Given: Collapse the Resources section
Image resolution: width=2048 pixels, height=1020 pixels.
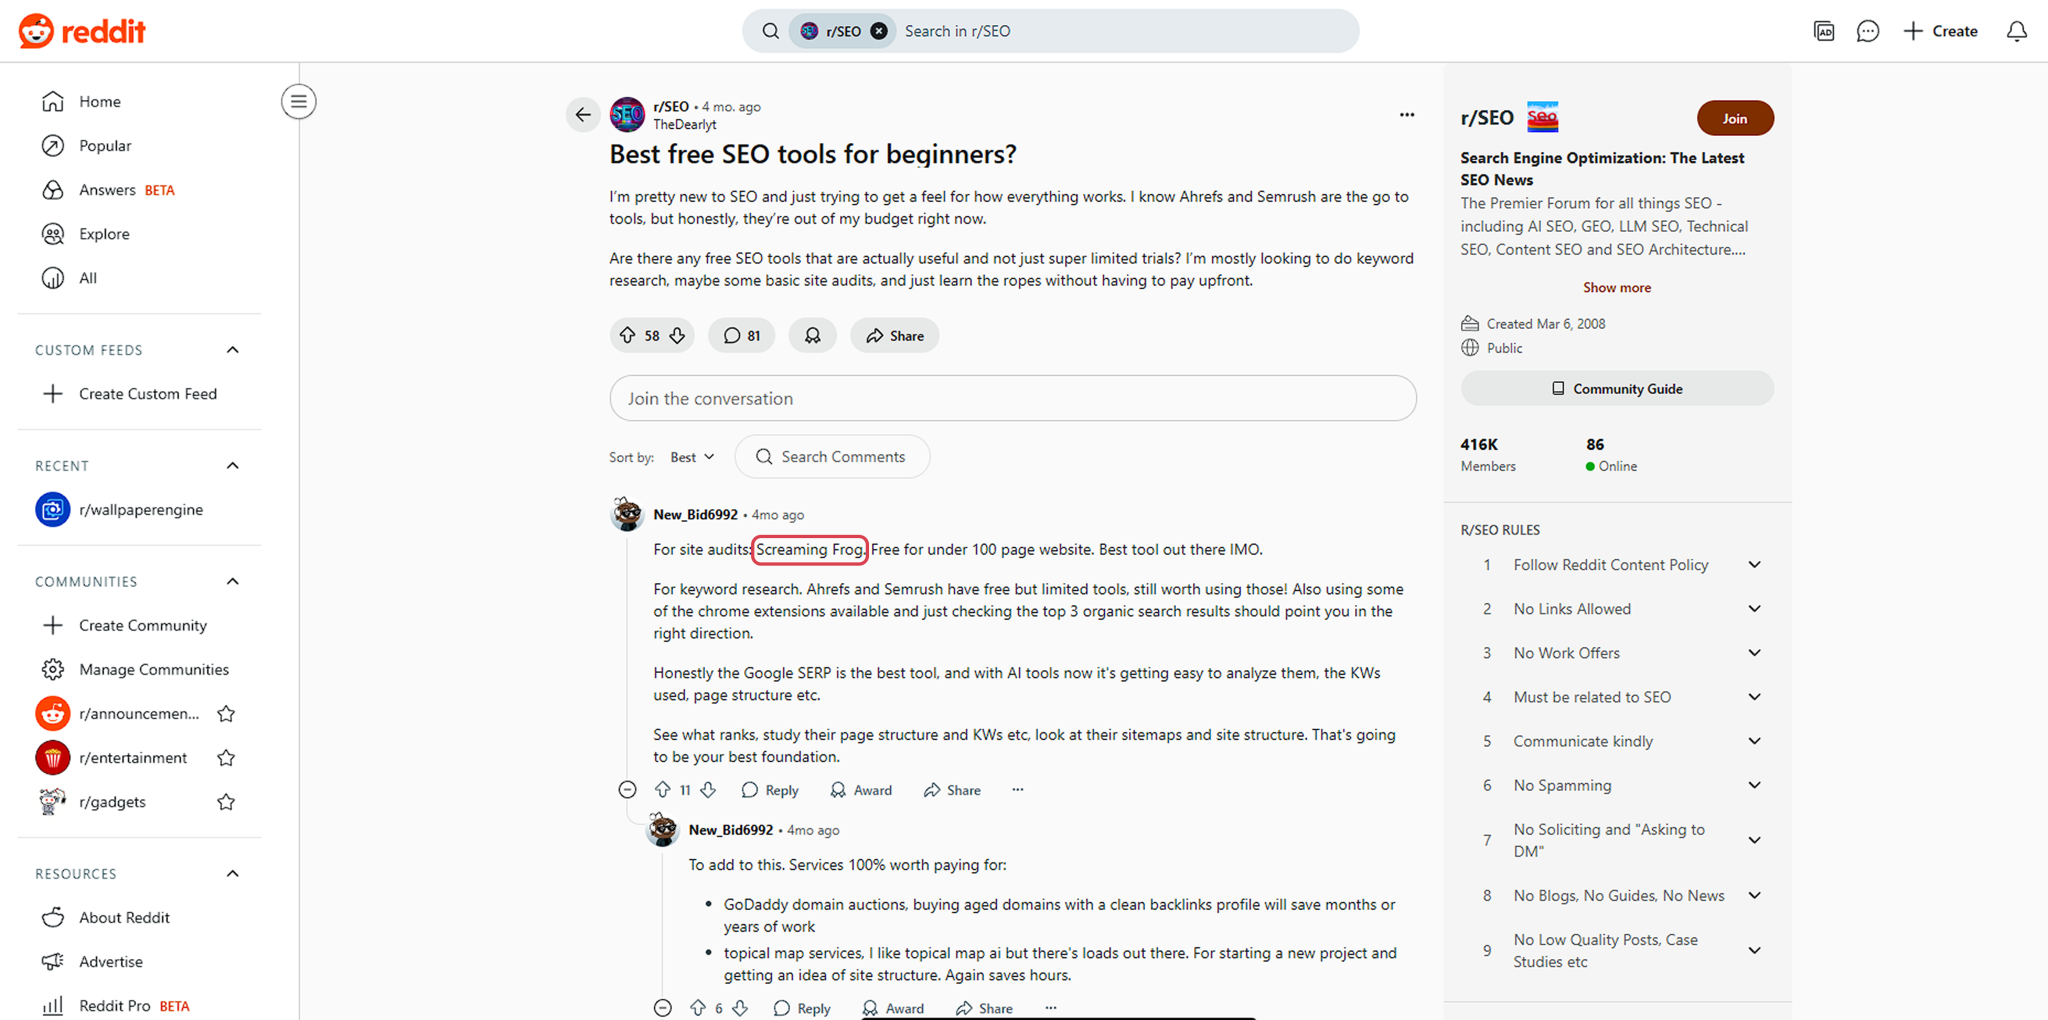Looking at the screenshot, I should coord(232,874).
